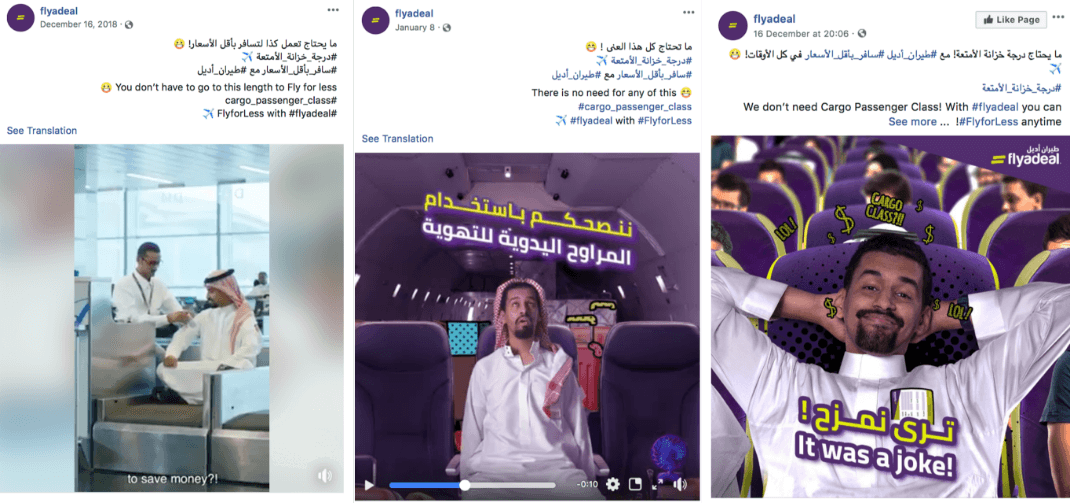This screenshot has height=503, width=1070.
Task: Open the flyadeal avatar on the middle post
Action: (x=375, y=20)
